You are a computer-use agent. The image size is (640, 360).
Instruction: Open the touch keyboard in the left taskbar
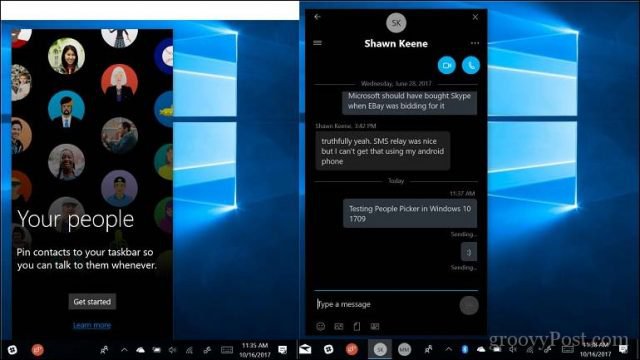tap(227, 350)
